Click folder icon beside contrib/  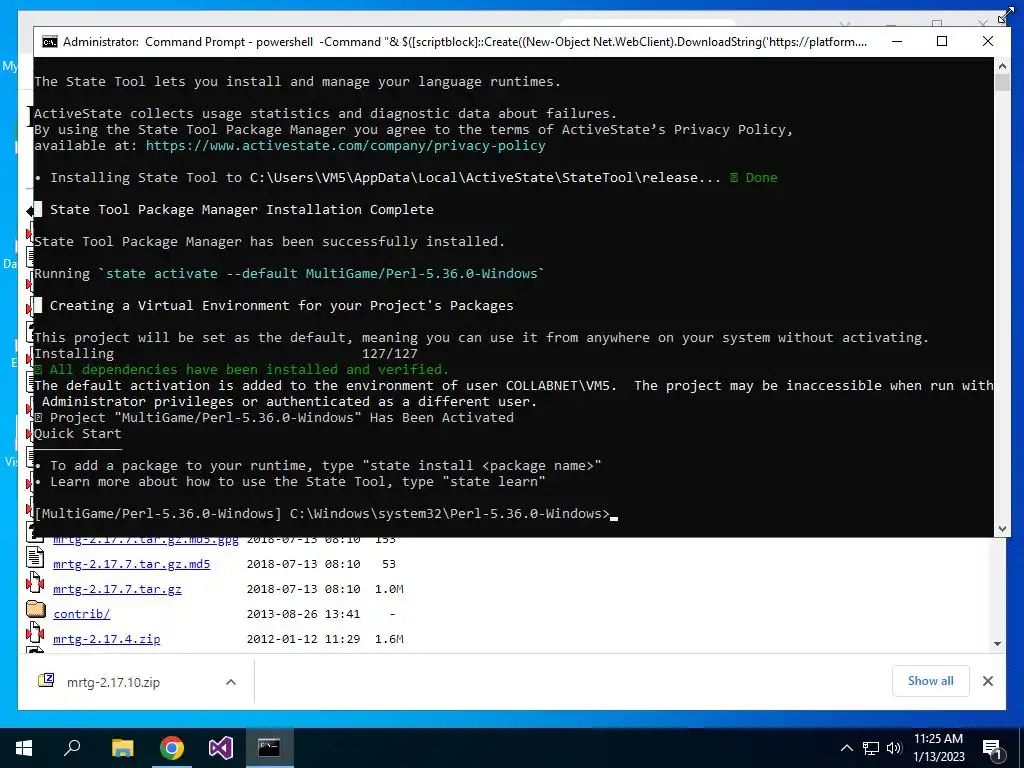[36, 609]
